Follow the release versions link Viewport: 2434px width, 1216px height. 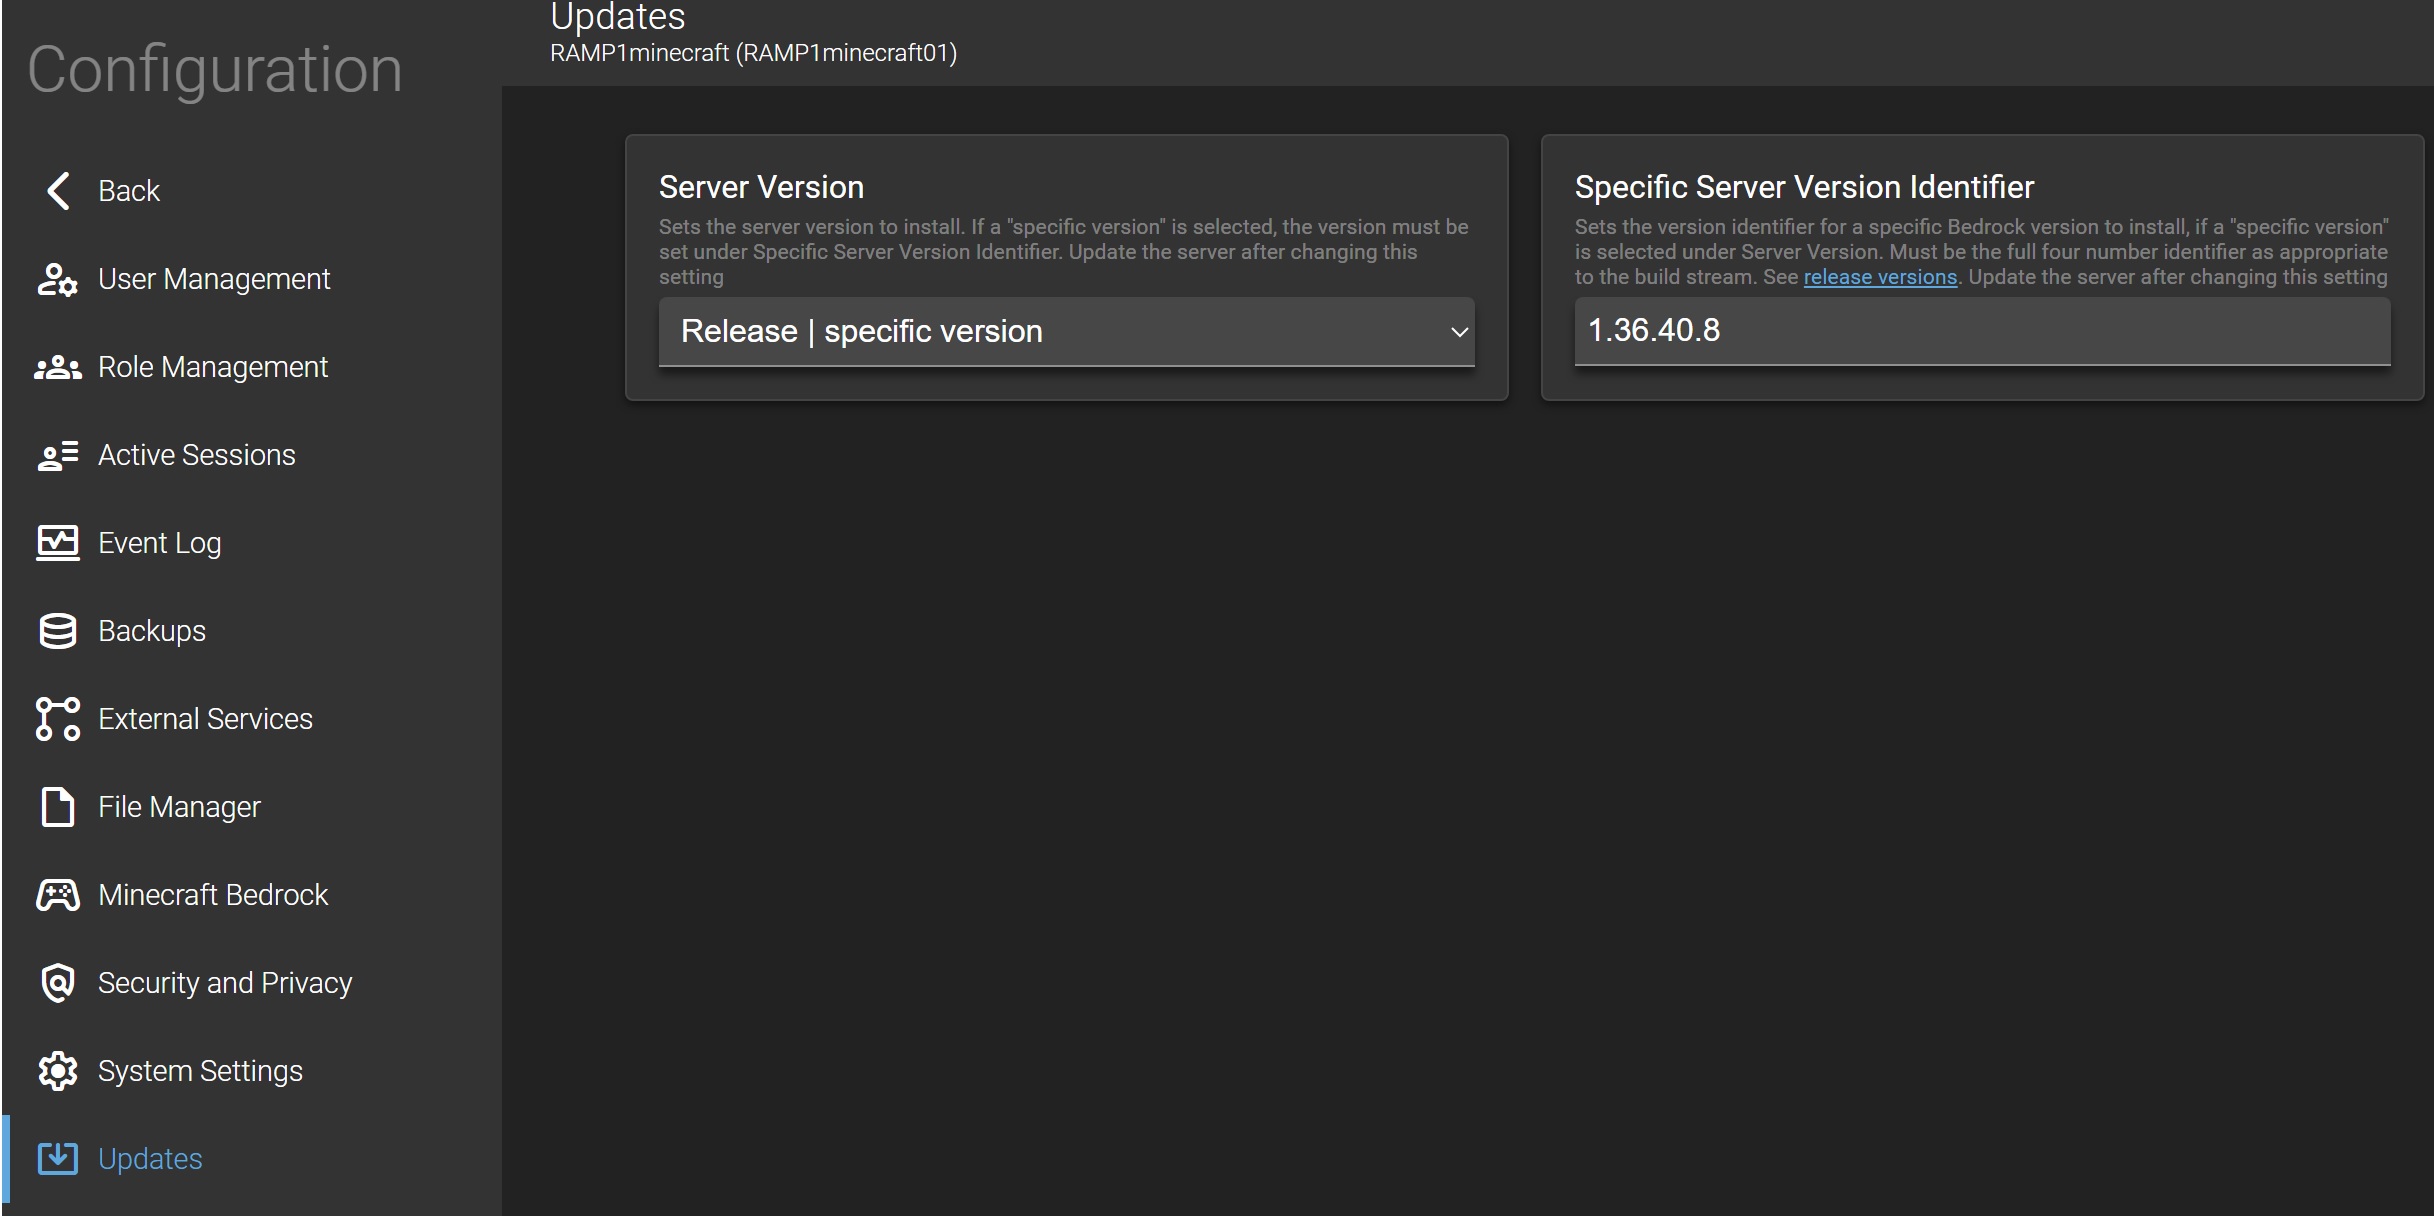tap(1880, 277)
